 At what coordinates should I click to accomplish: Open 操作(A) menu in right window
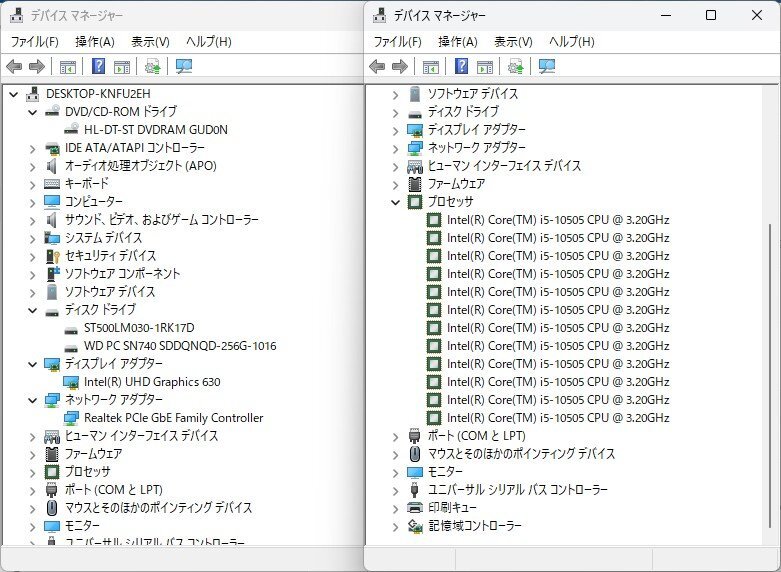(x=458, y=42)
